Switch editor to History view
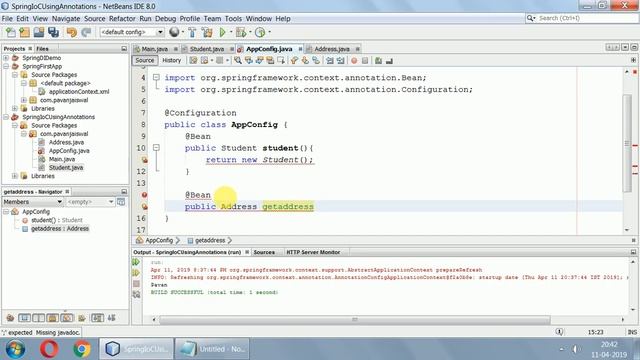The height and width of the screenshot is (360, 640). (171, 60)
